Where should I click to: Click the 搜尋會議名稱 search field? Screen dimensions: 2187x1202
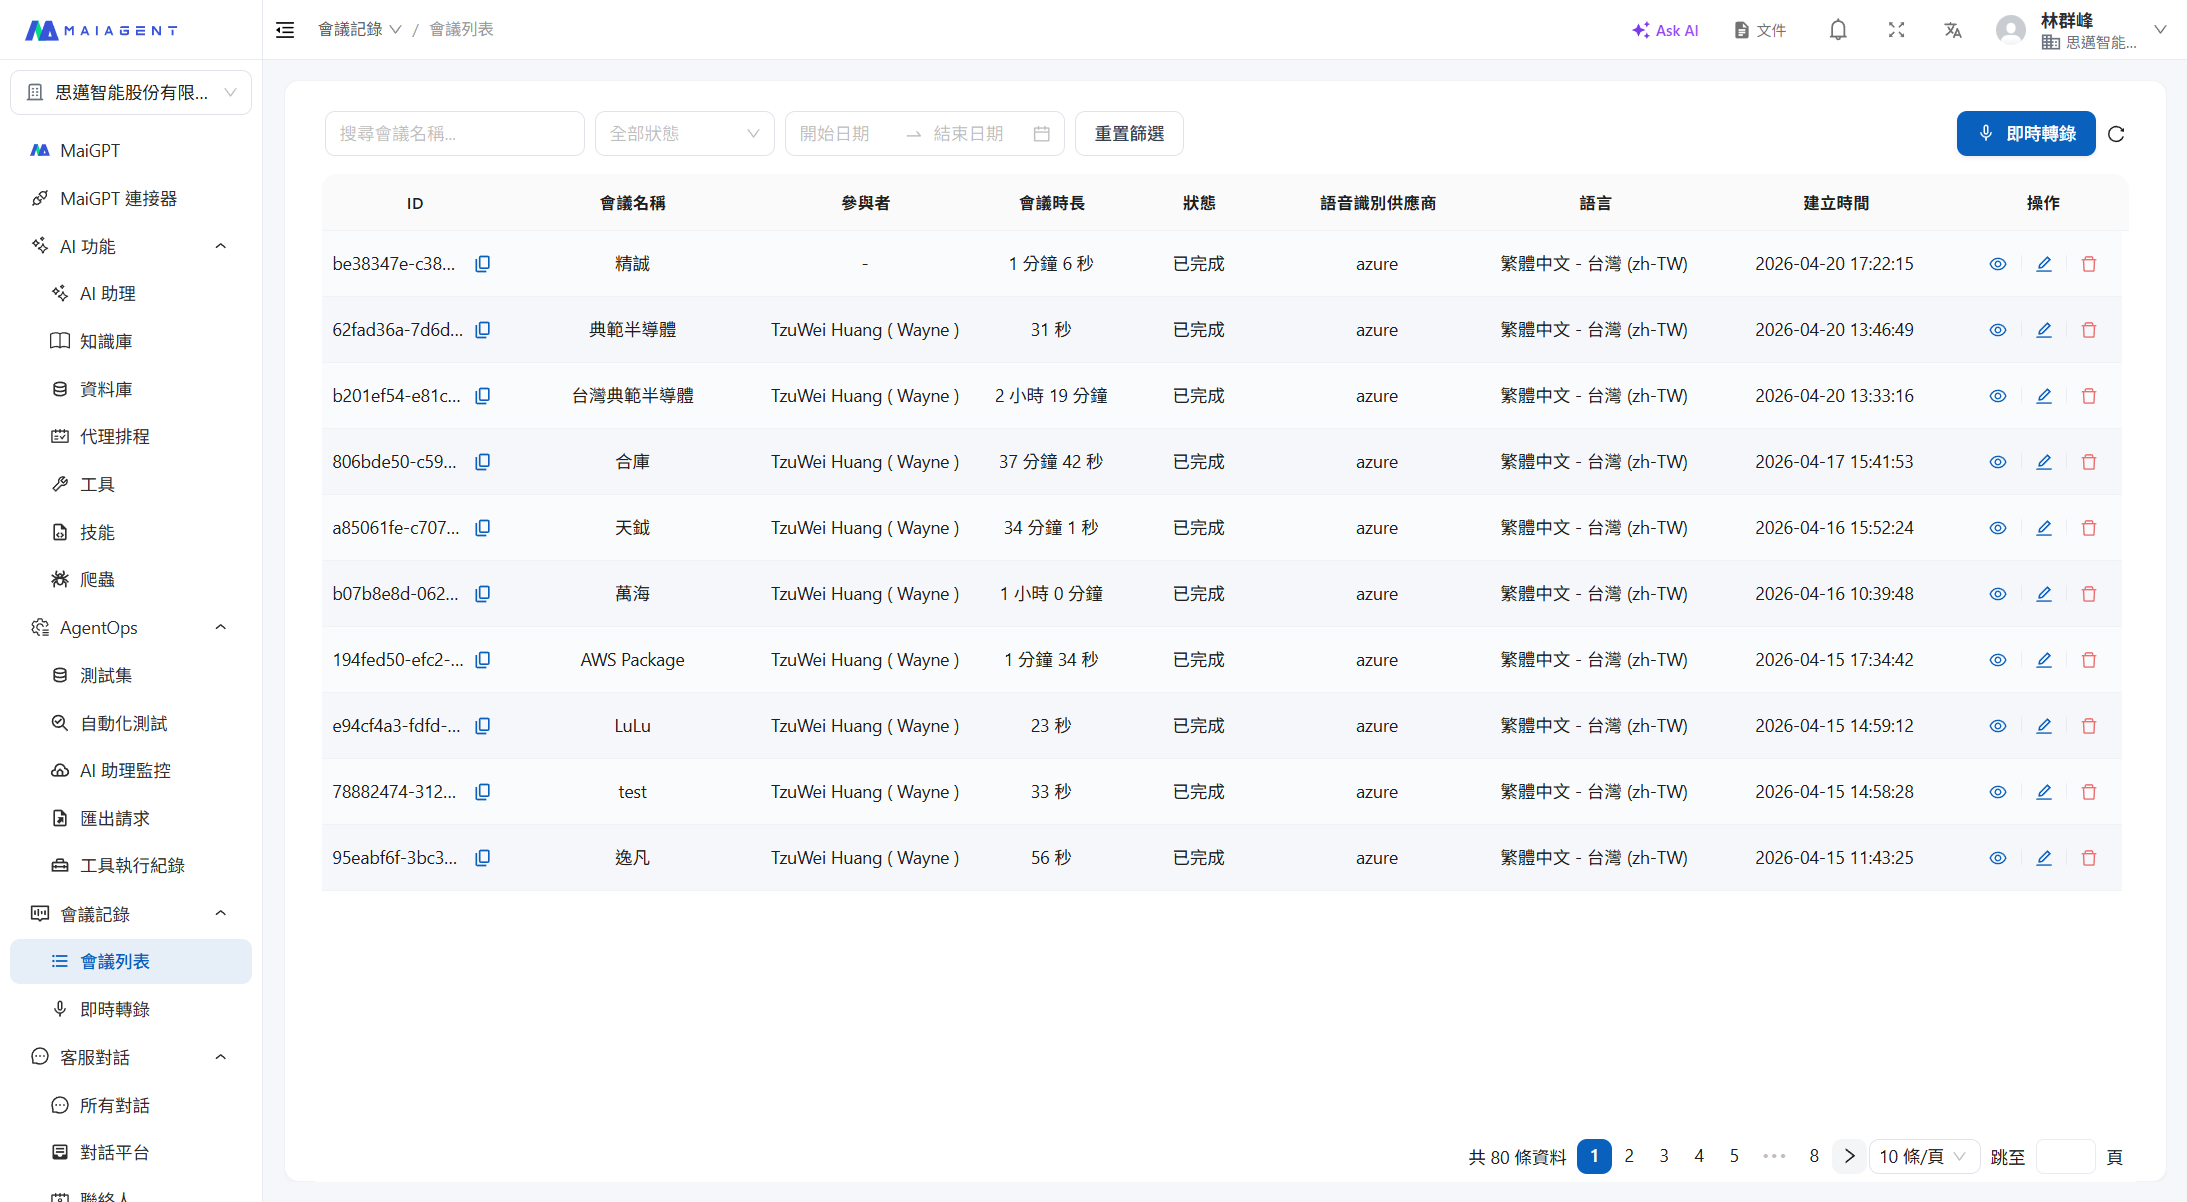(454, 134)
